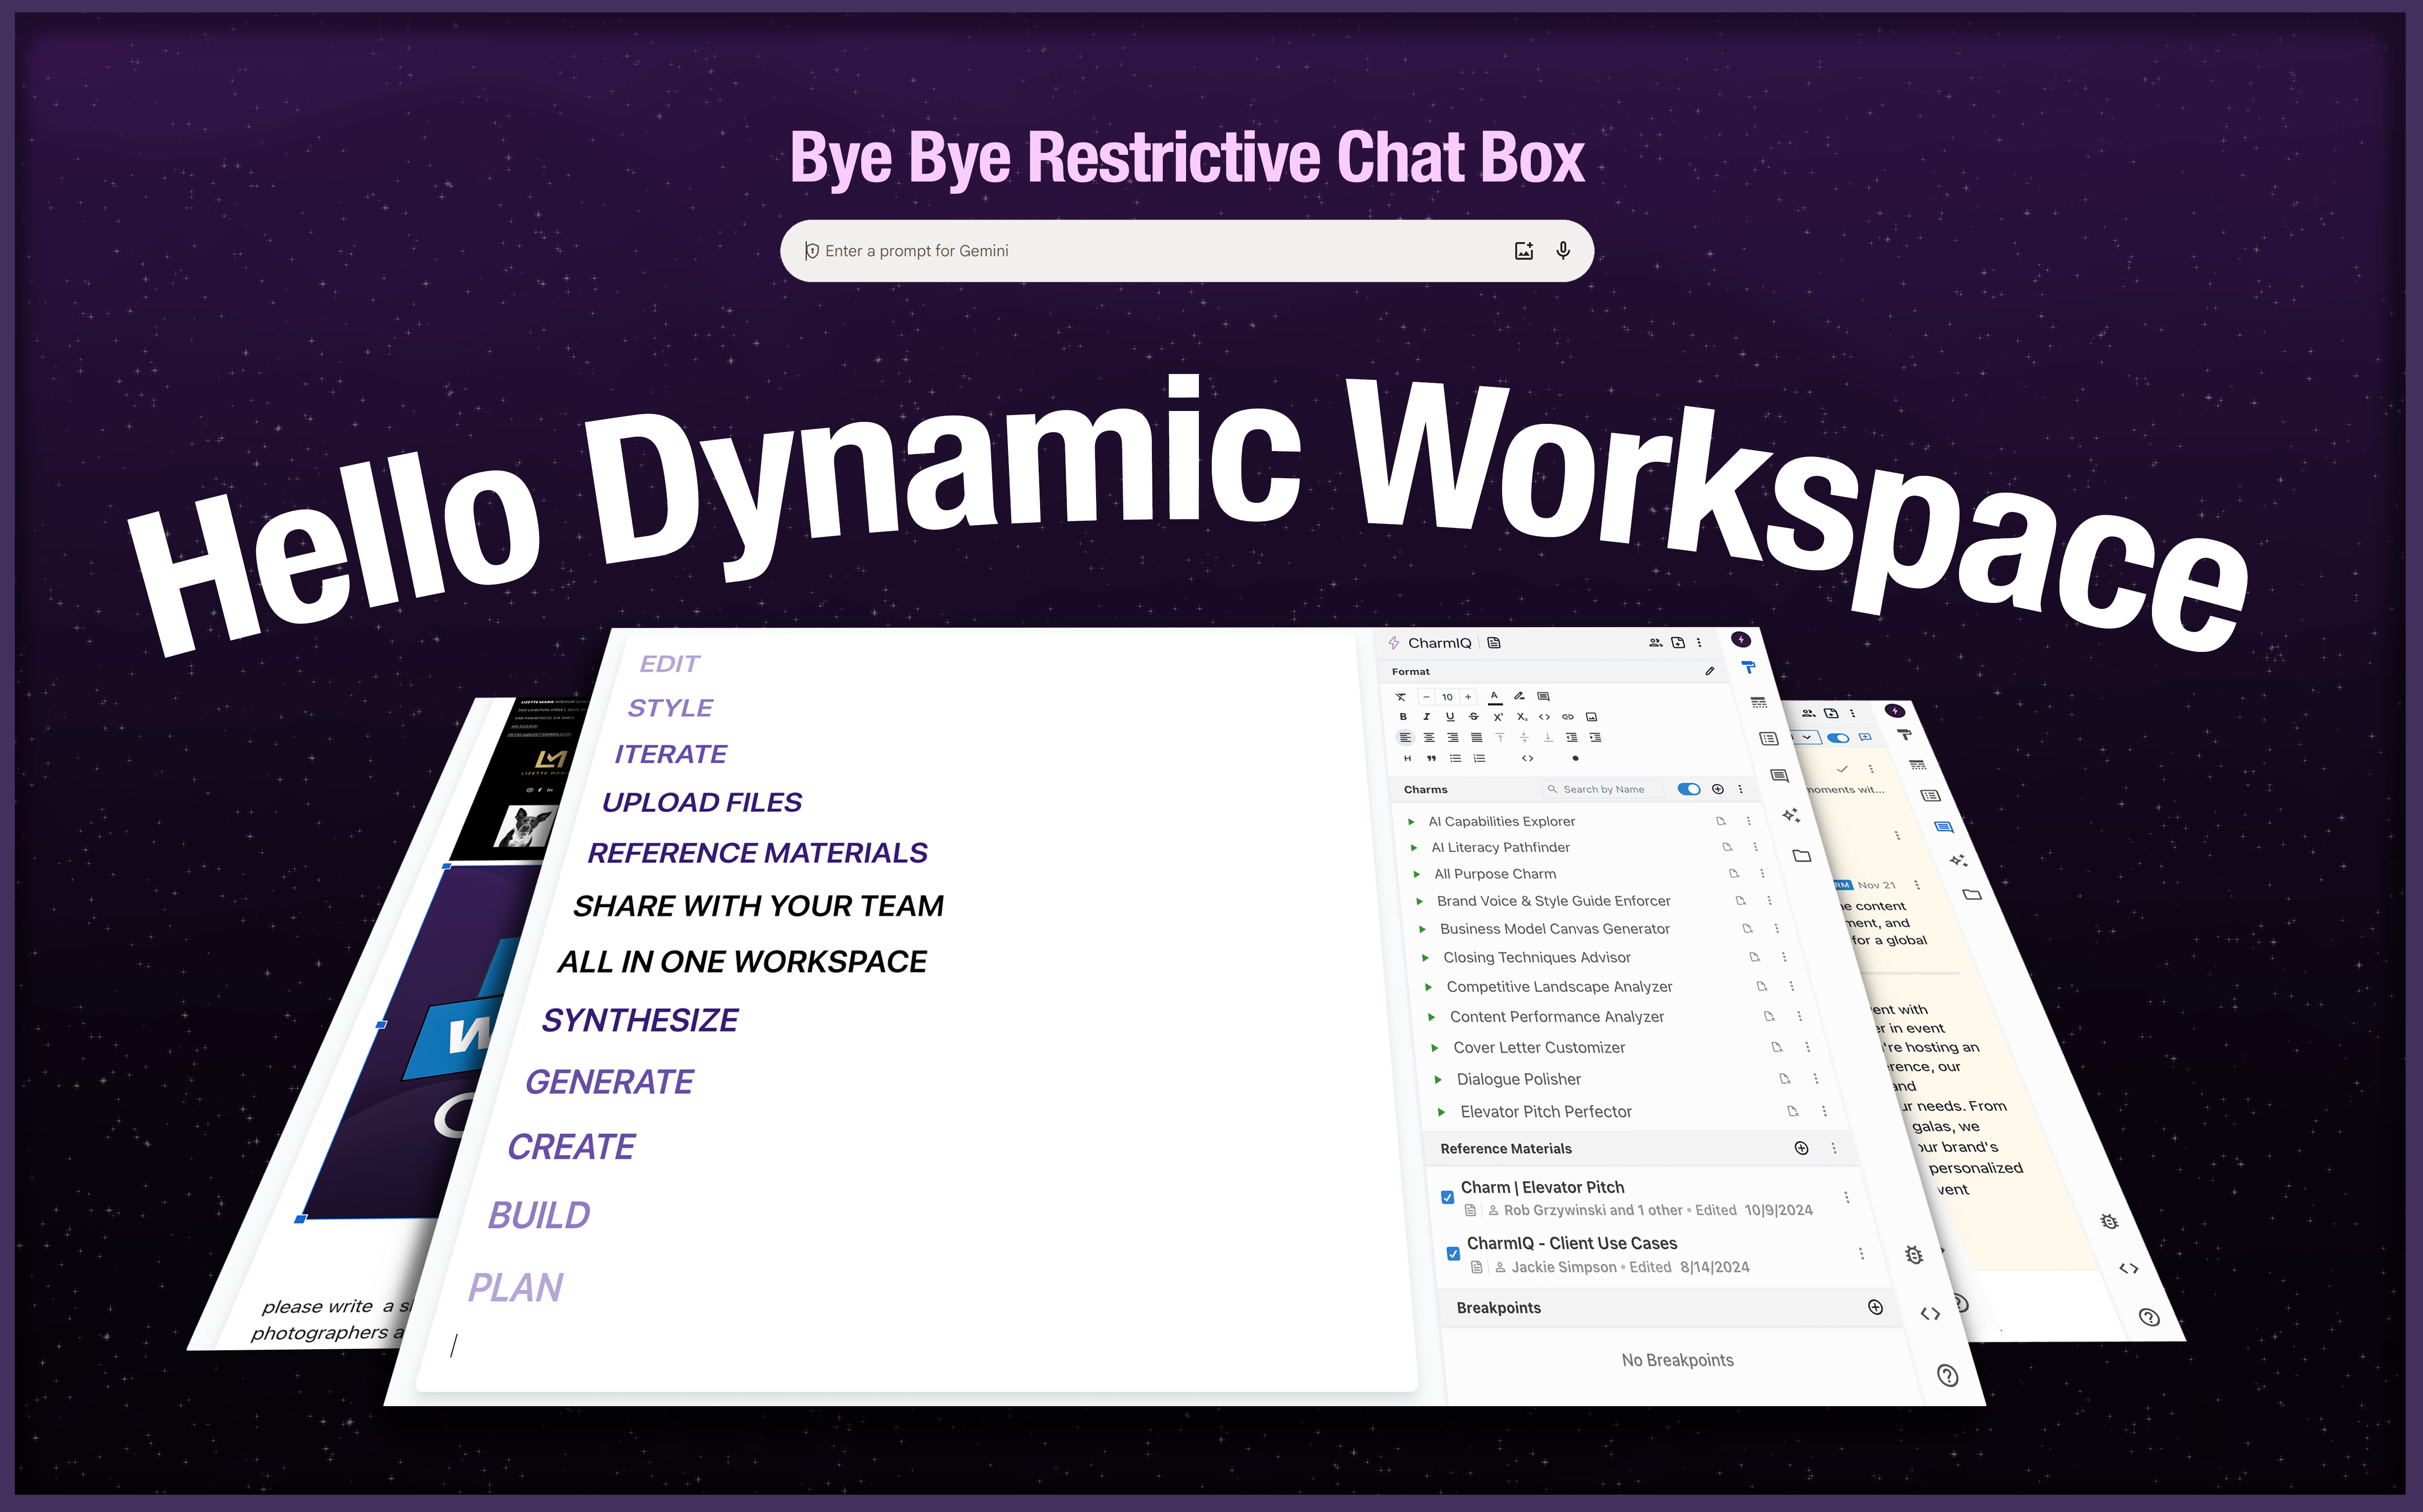This screenshot has height=1512, width=2423.
Task: Click the microphone icon in Gemini prompt box
Action: coord(1563,251)
